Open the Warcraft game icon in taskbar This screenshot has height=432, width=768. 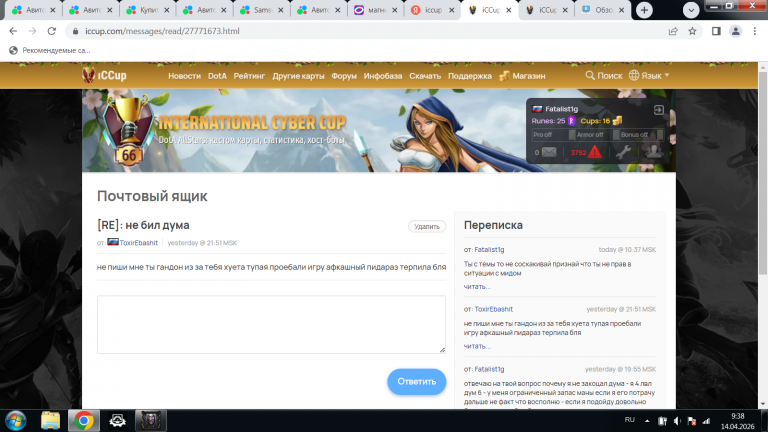click(x=150, y=420)
